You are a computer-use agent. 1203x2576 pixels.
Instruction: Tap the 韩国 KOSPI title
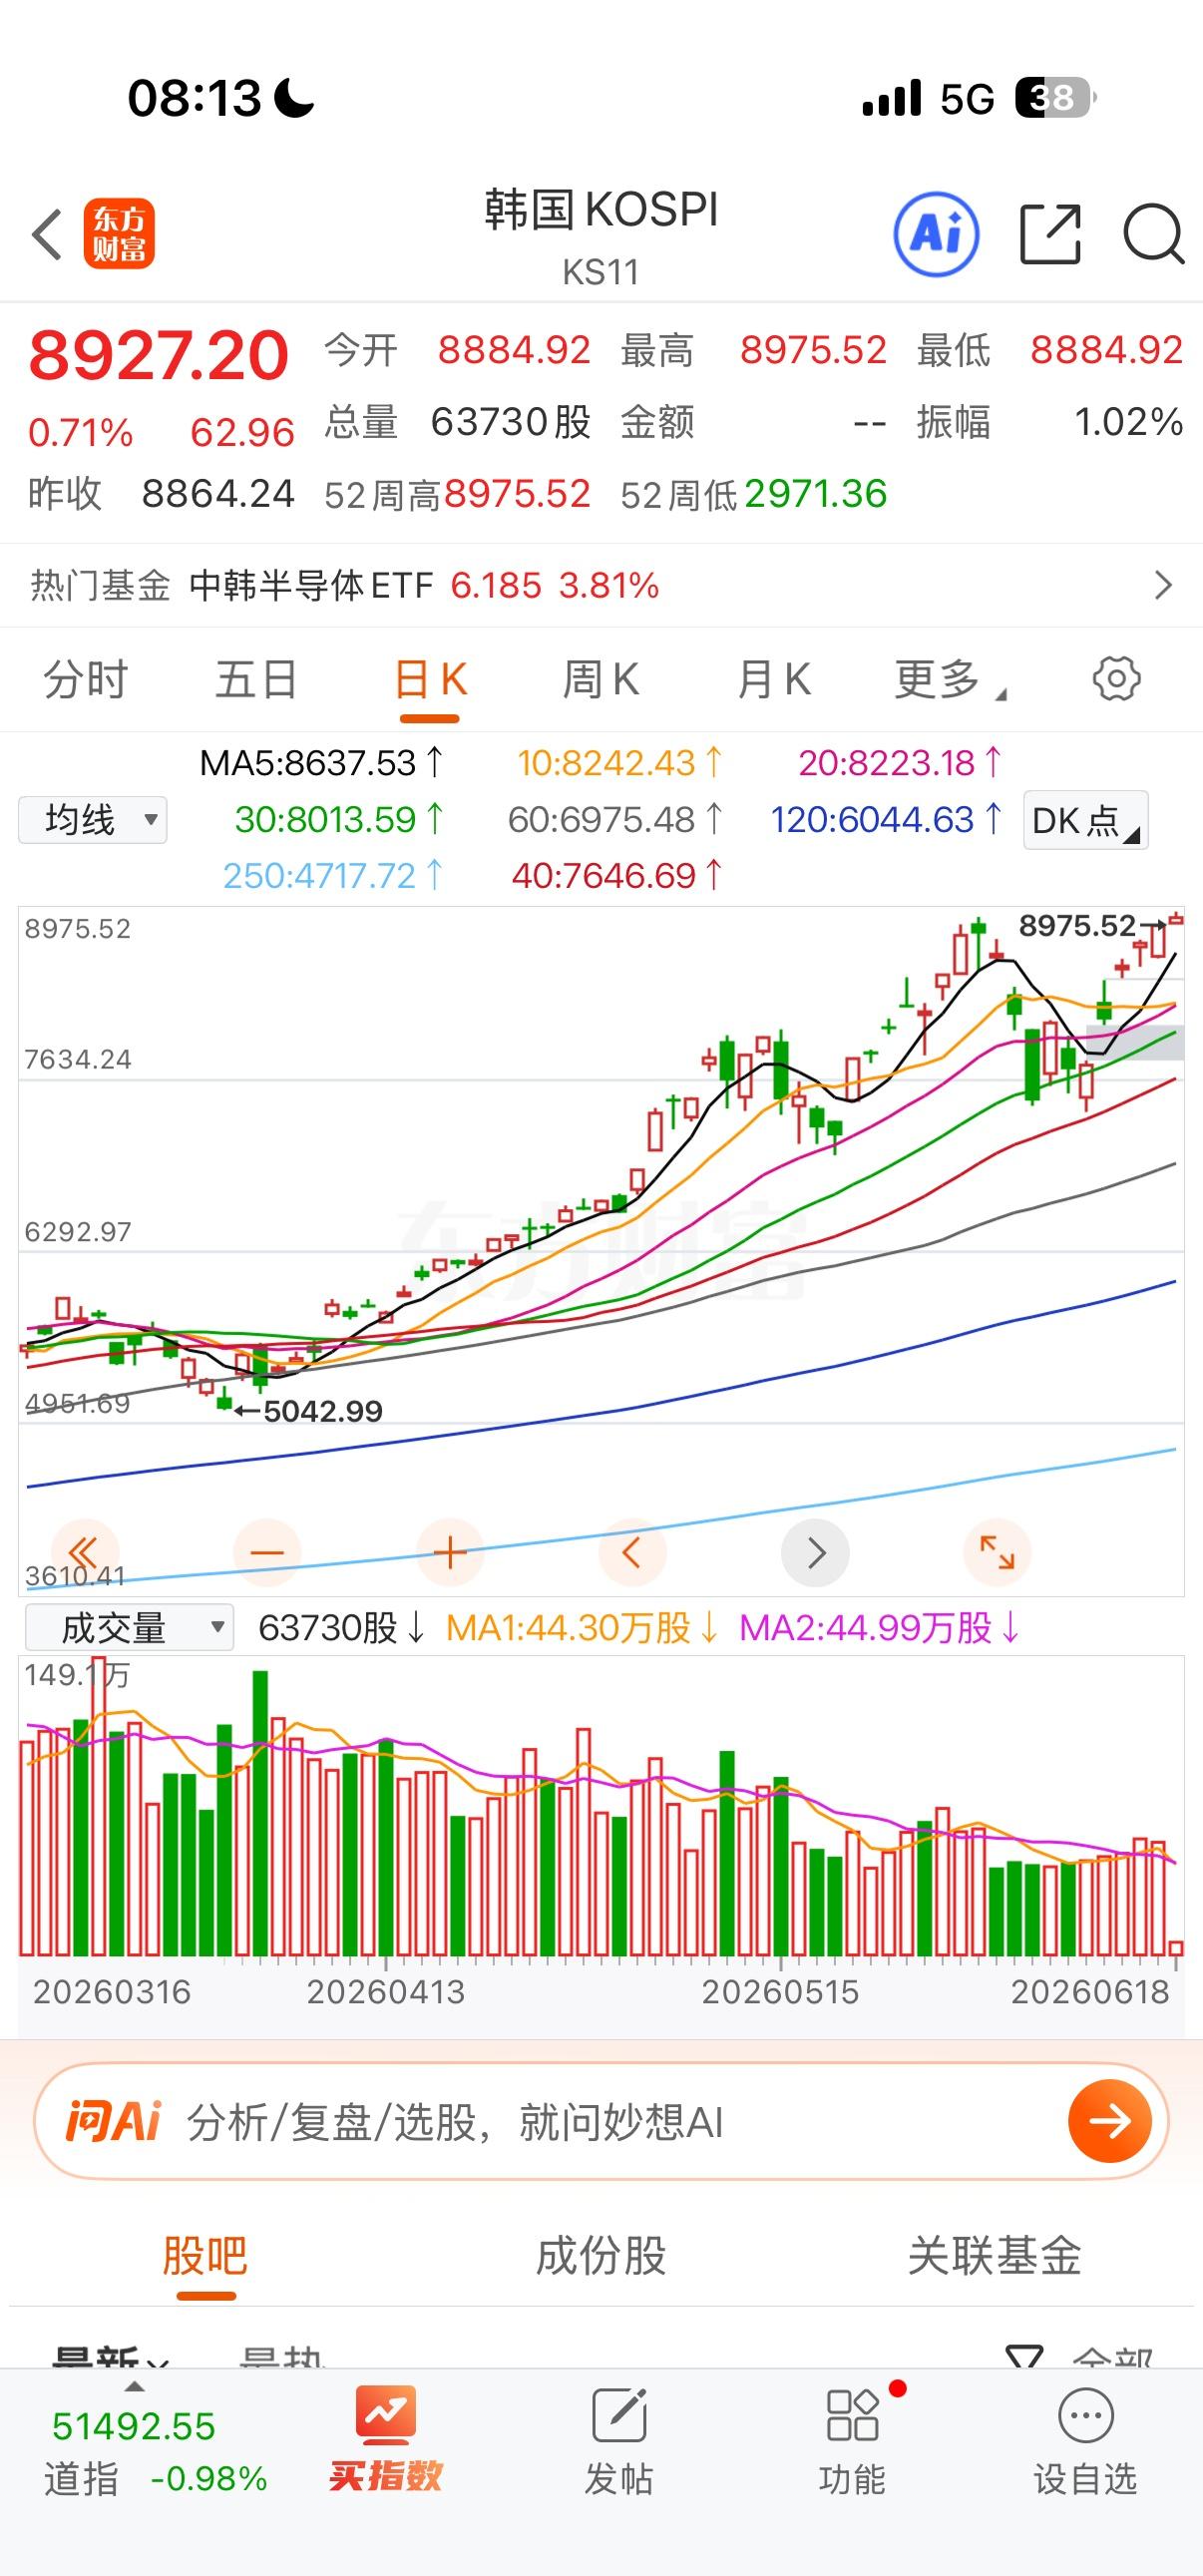(x=601, y=210)
